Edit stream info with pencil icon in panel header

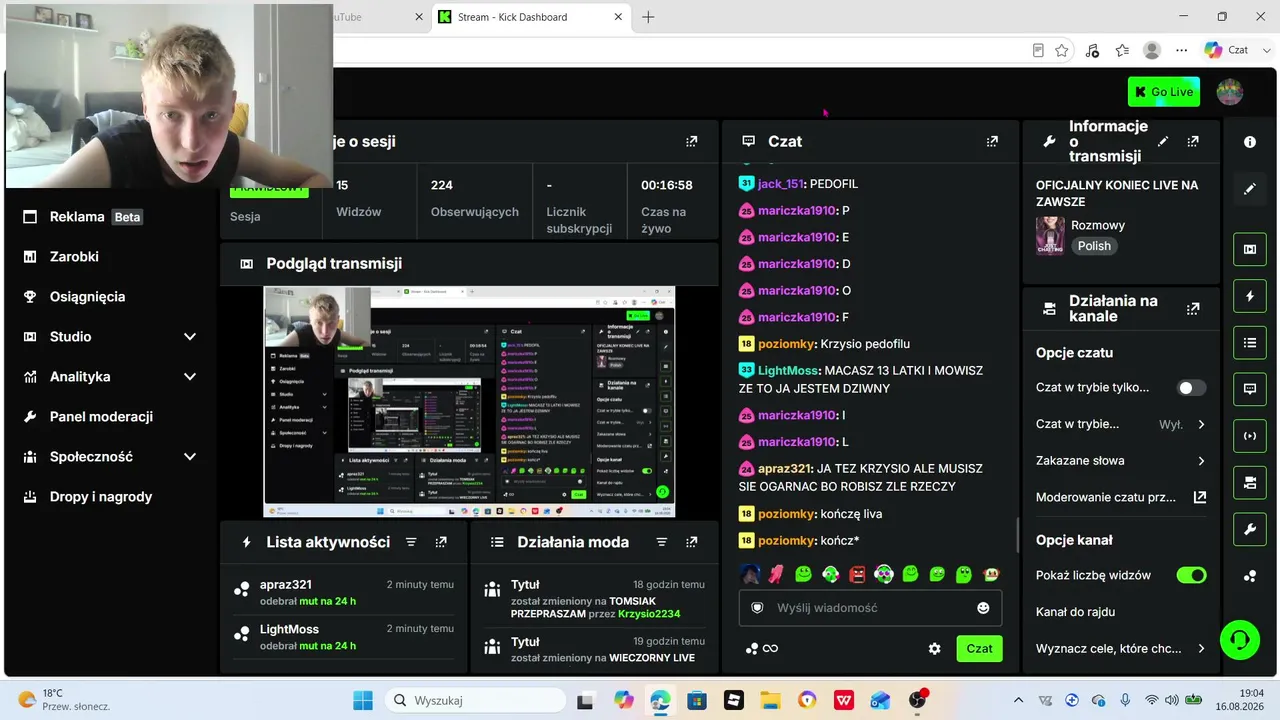pos(1163,141)
